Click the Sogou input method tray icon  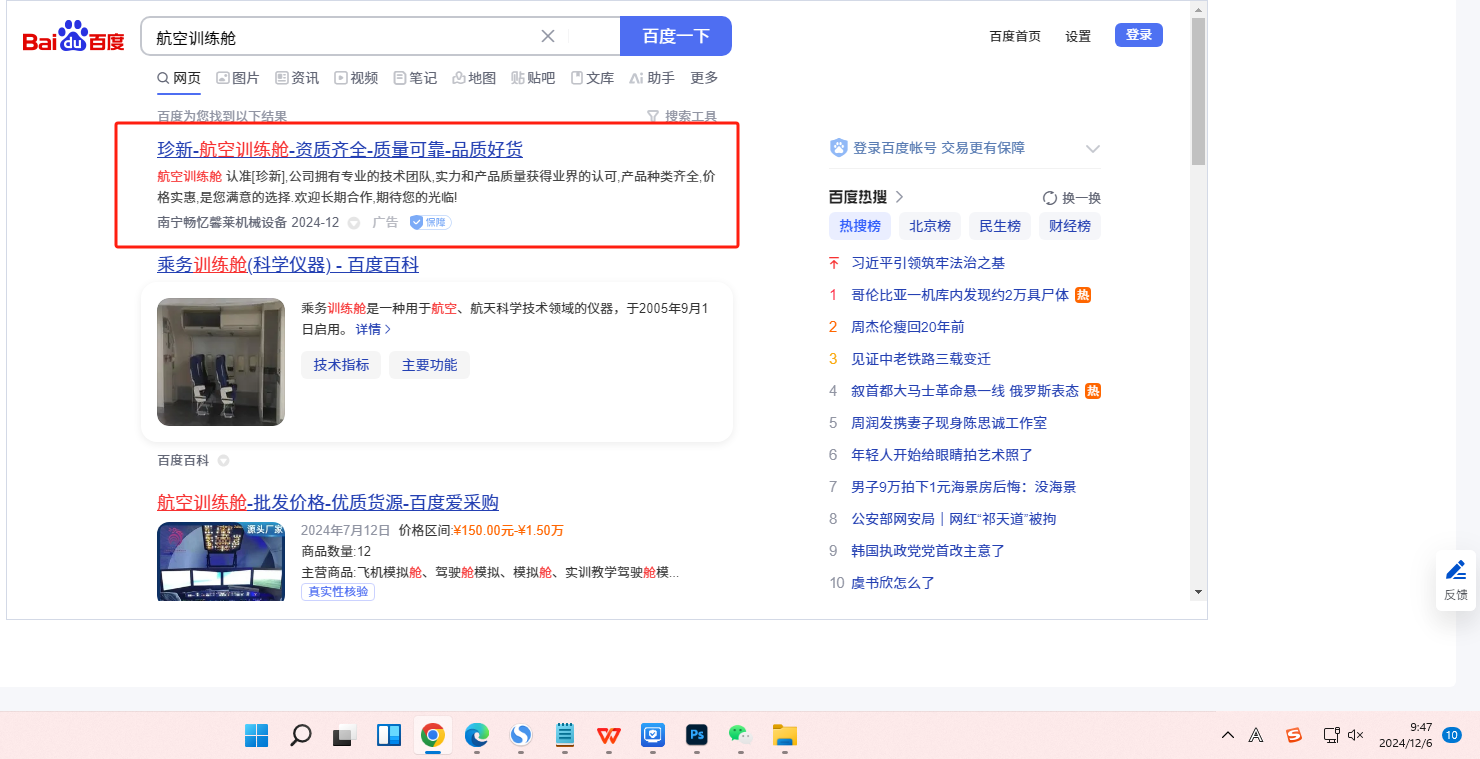(1294, 736)
